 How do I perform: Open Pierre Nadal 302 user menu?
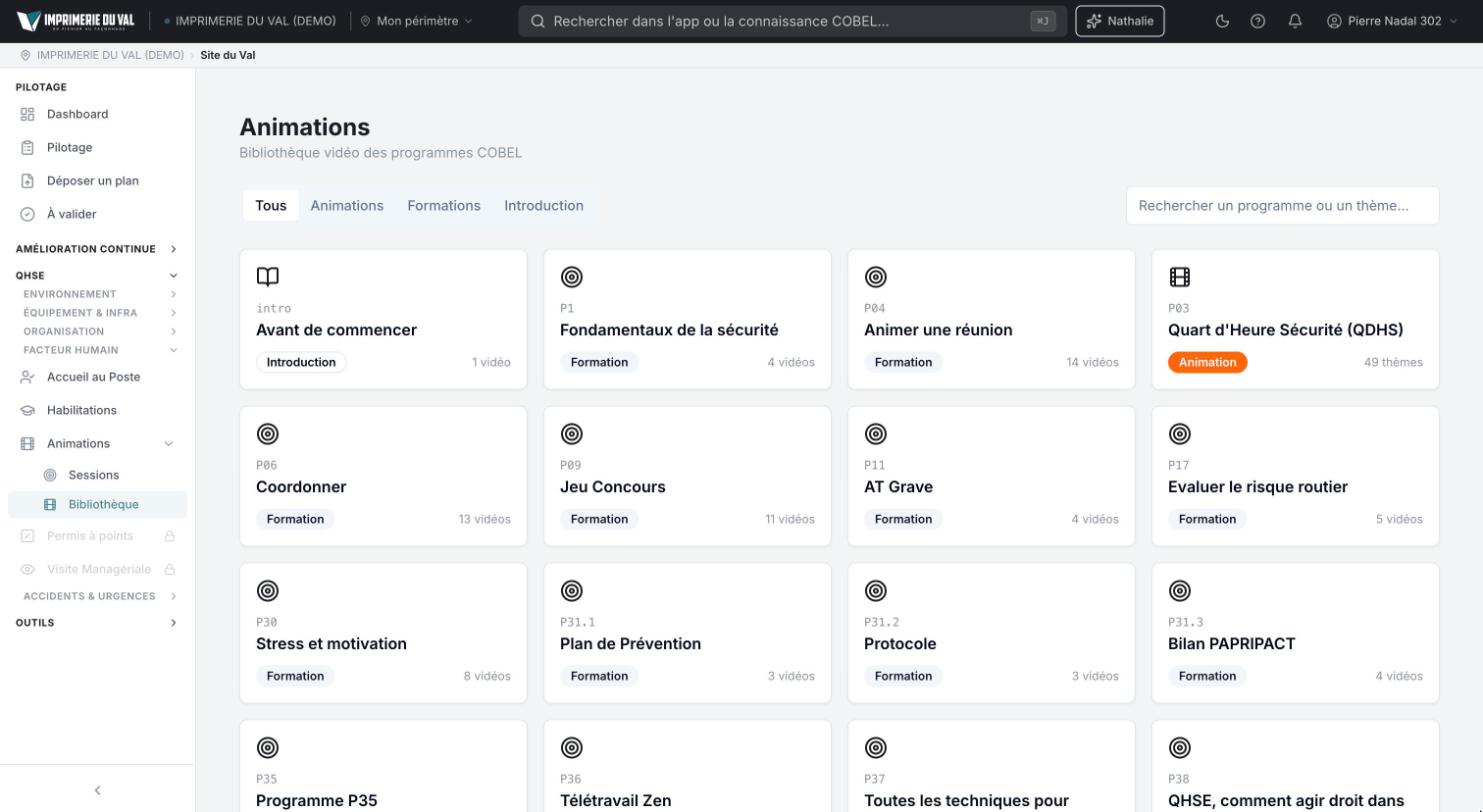[1392, 21]
